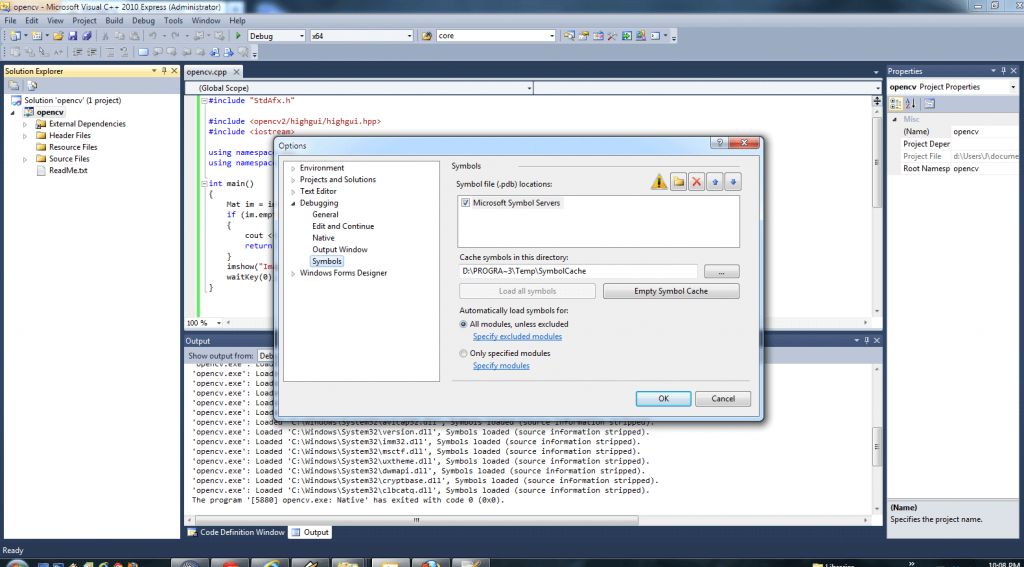Click the warning icon above symbol locations

point(659,182)
